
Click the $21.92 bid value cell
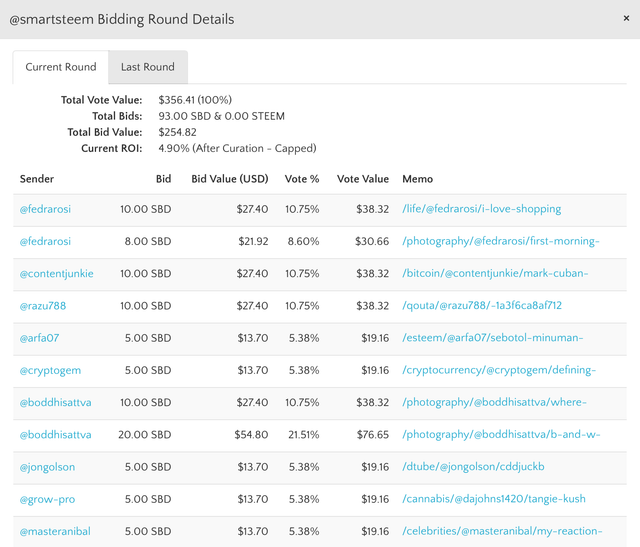pyautogui.click(x=253, y=242)
